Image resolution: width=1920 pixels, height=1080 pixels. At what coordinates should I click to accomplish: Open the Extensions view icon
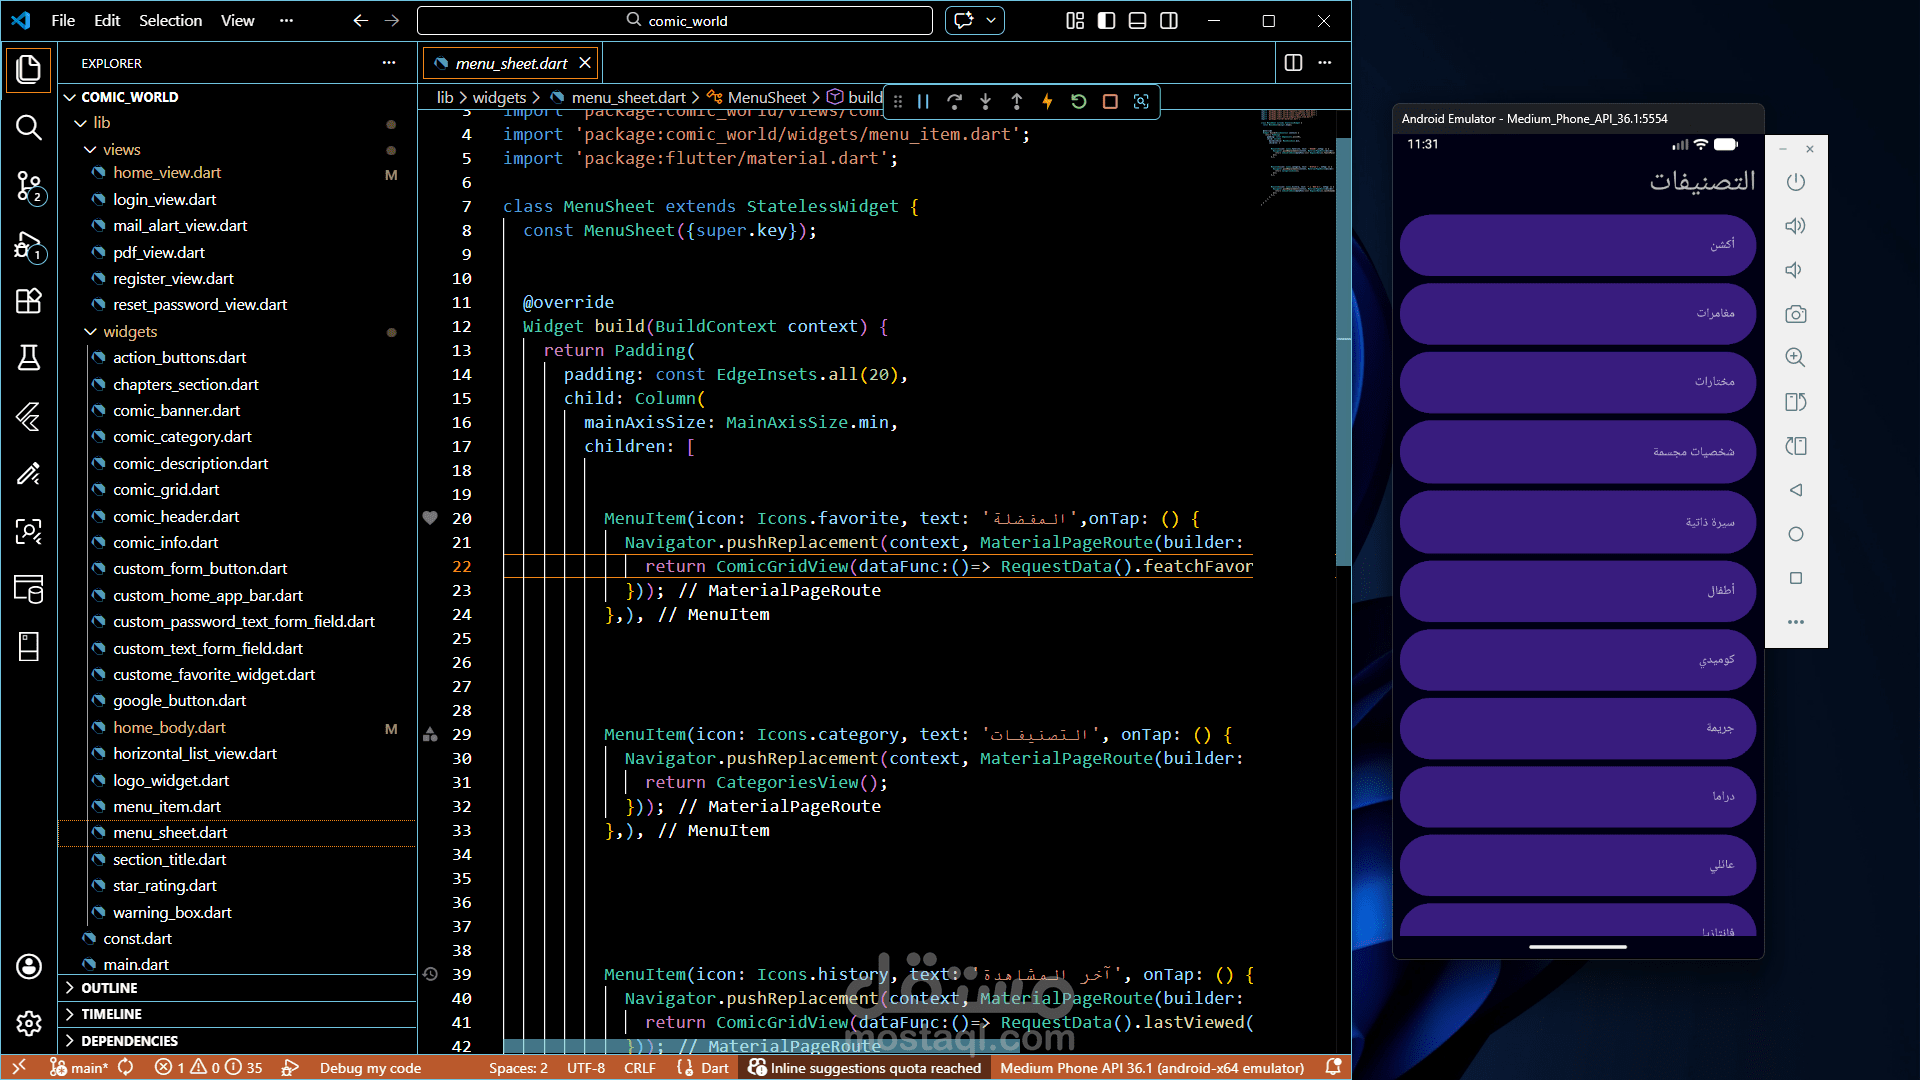point(28,301)
